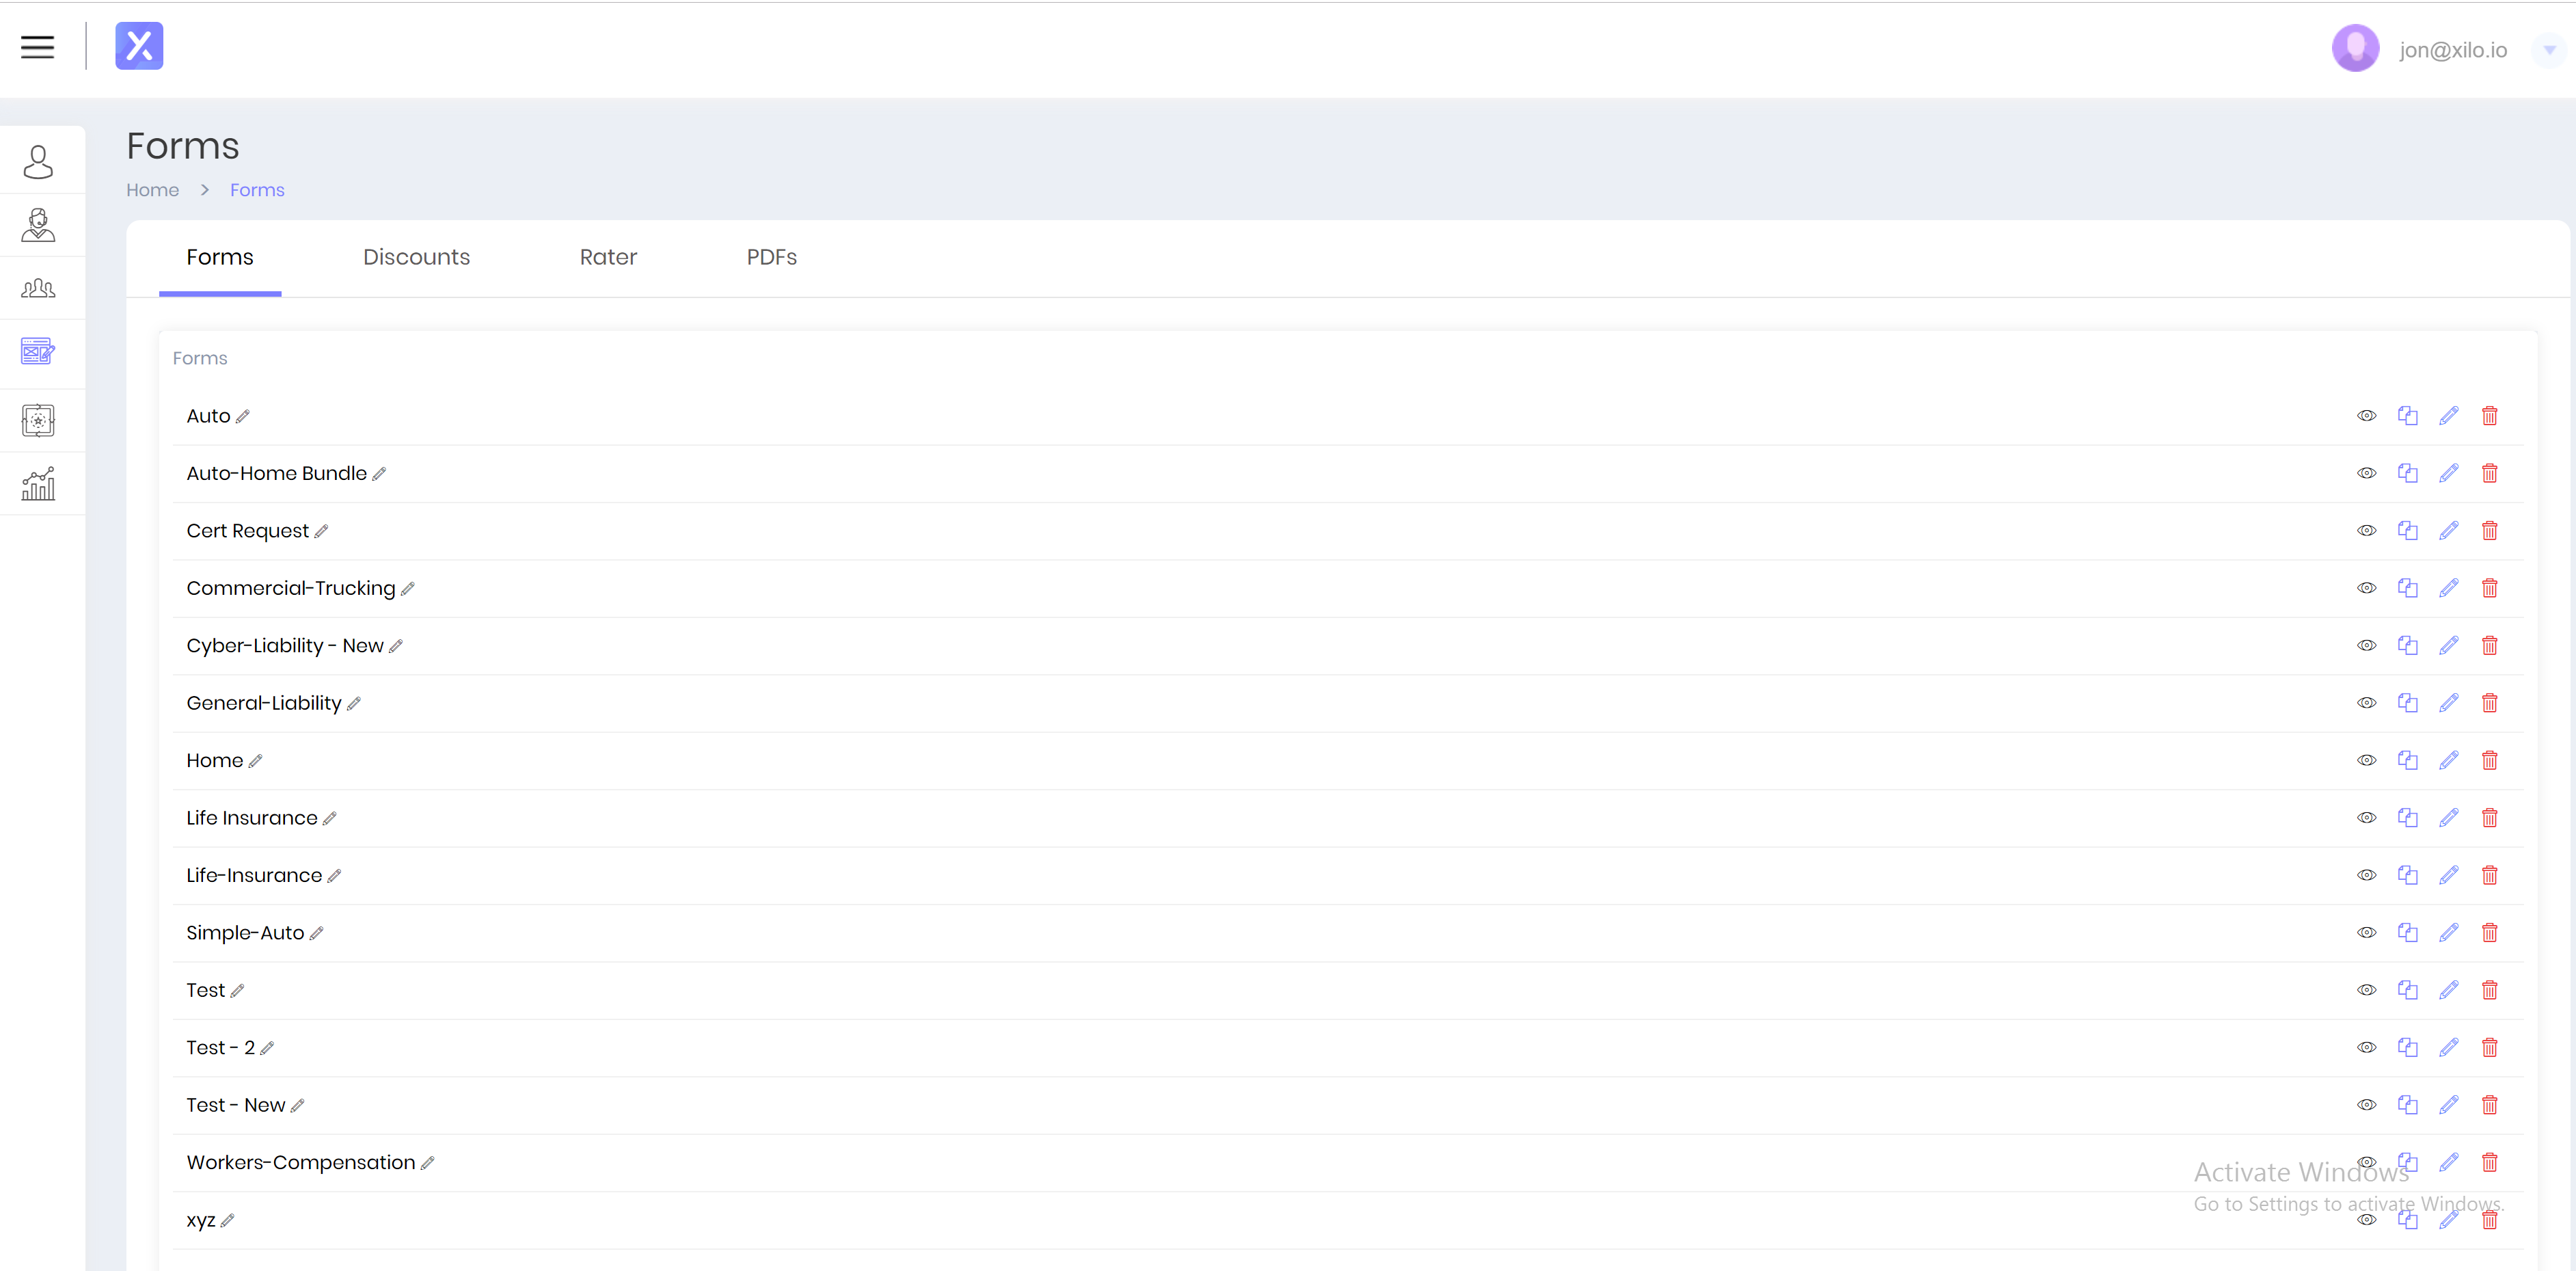Open the forms editor sidebar icon
The height and width of the screenshot is (1271, 2576).
[x=38, y=352]
